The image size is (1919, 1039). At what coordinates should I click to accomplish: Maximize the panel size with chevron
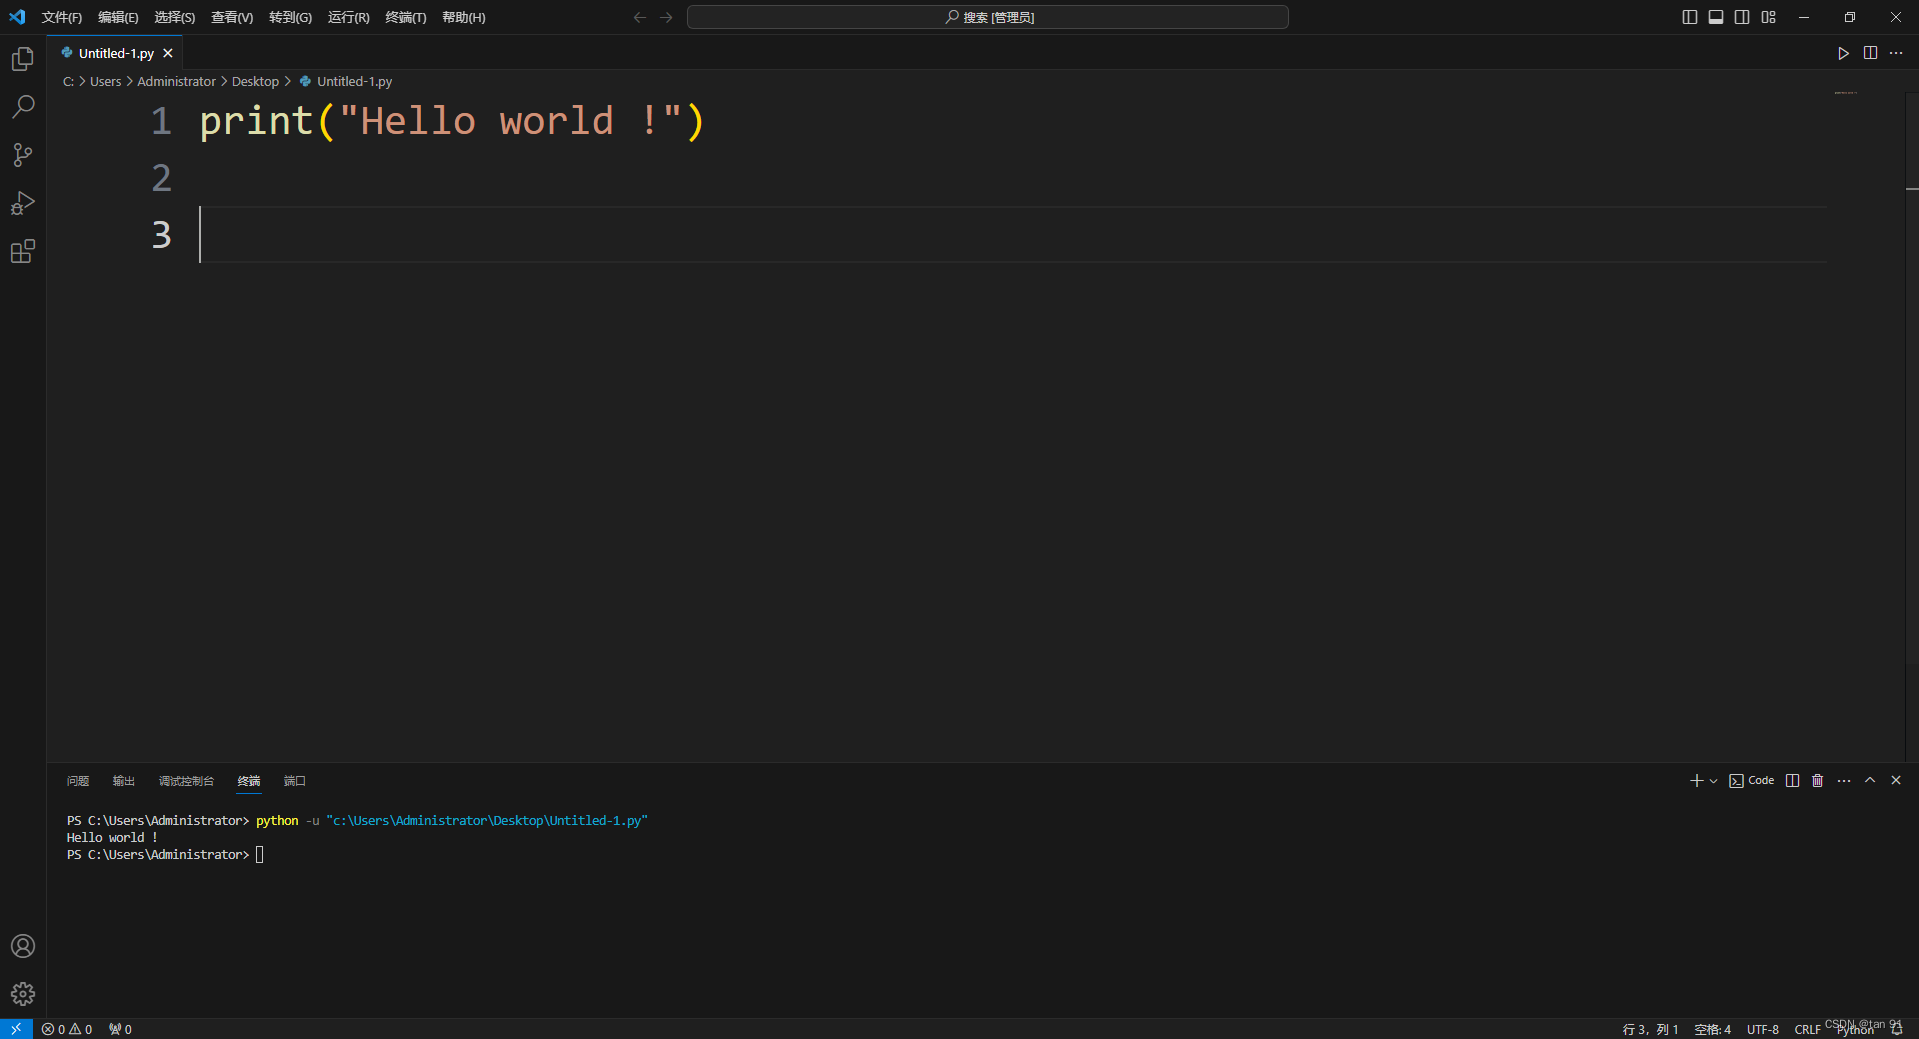click(x=1870, y=781)
